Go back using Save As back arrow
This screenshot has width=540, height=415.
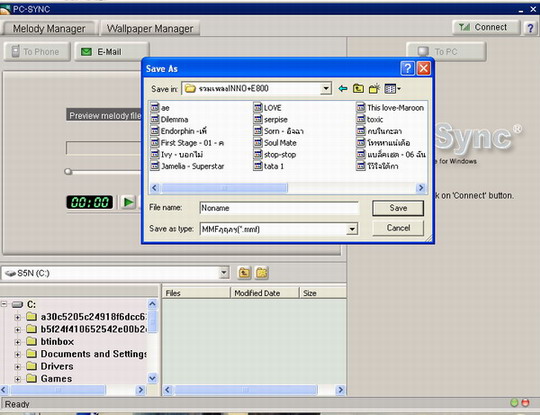[342, 89]
